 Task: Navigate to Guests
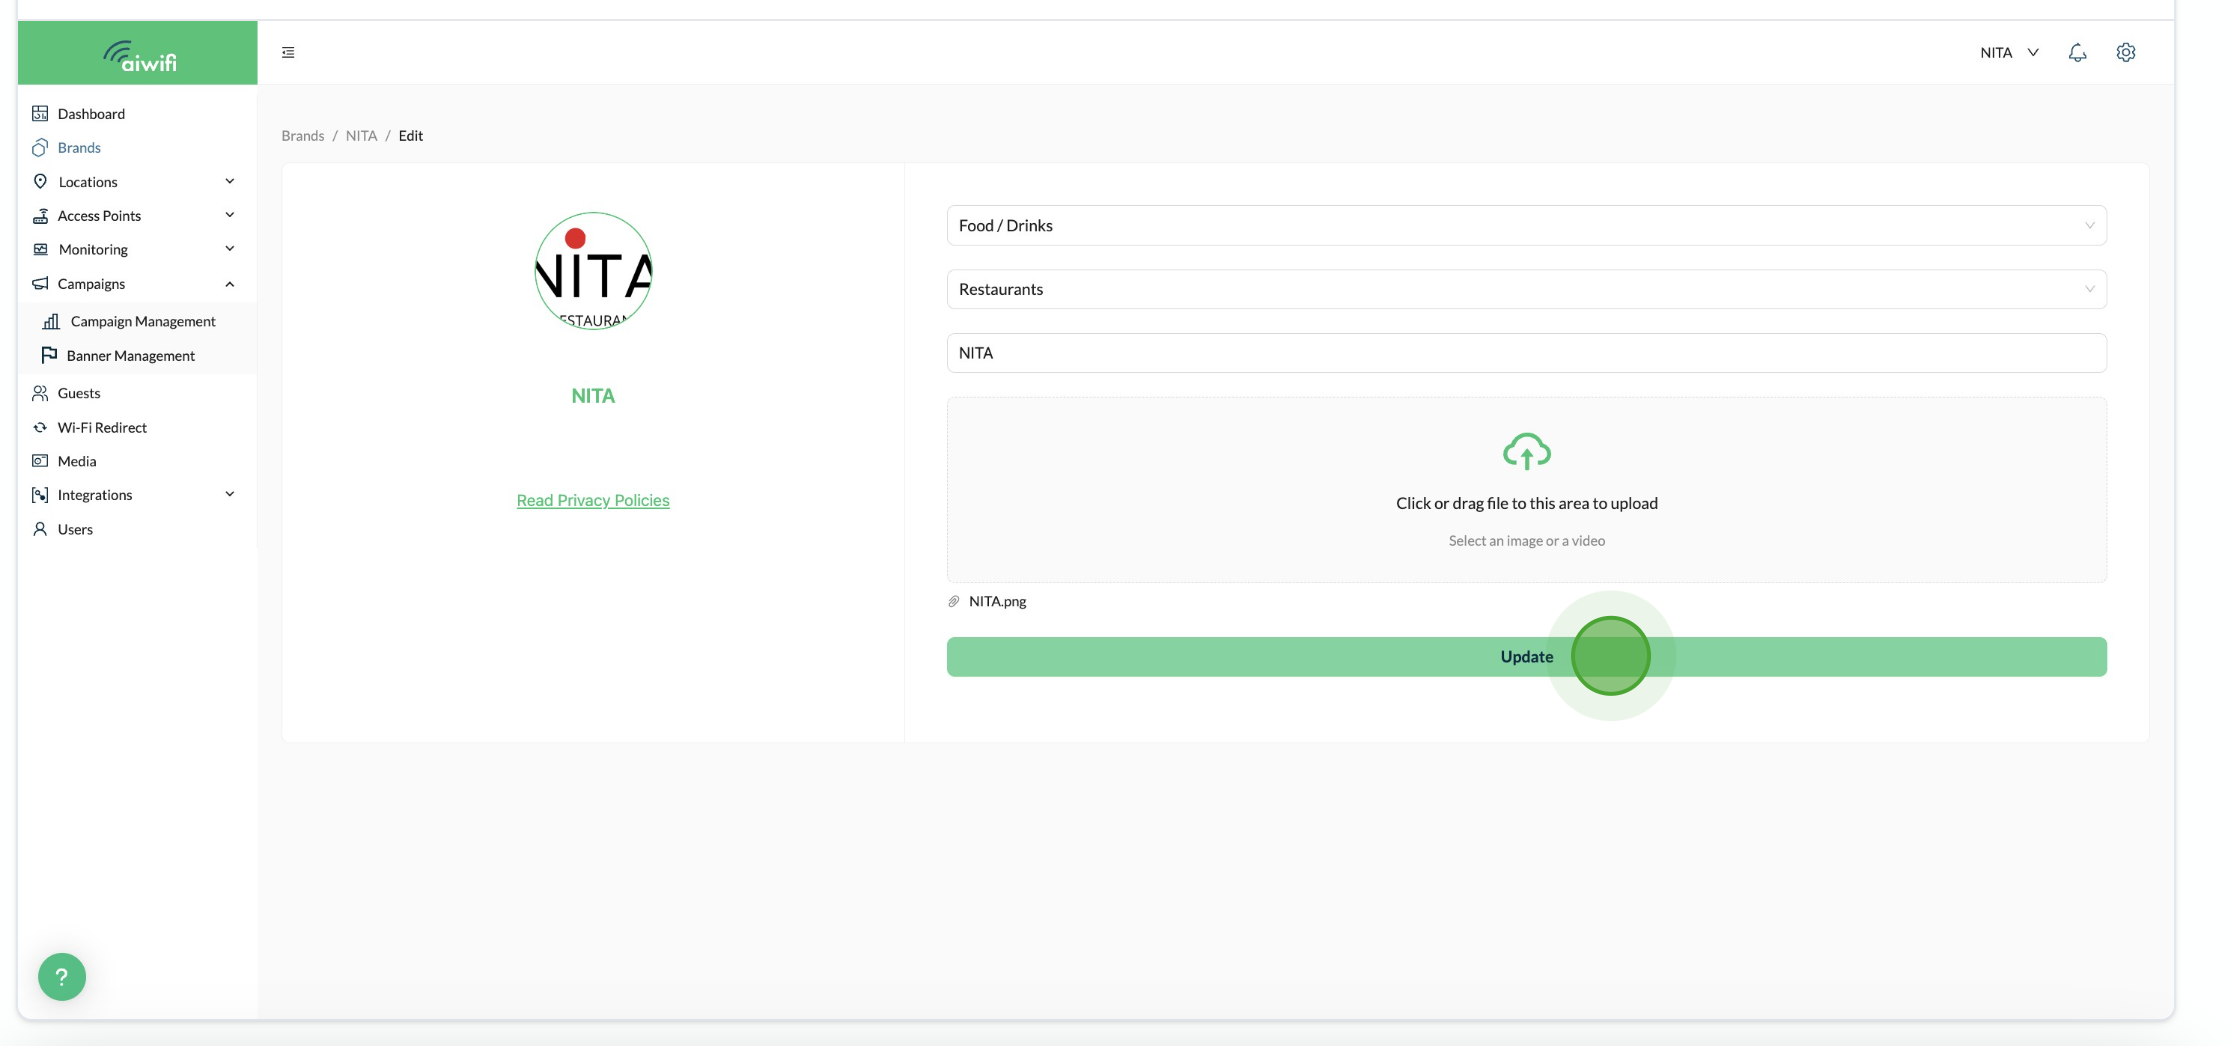coord(79,392)
